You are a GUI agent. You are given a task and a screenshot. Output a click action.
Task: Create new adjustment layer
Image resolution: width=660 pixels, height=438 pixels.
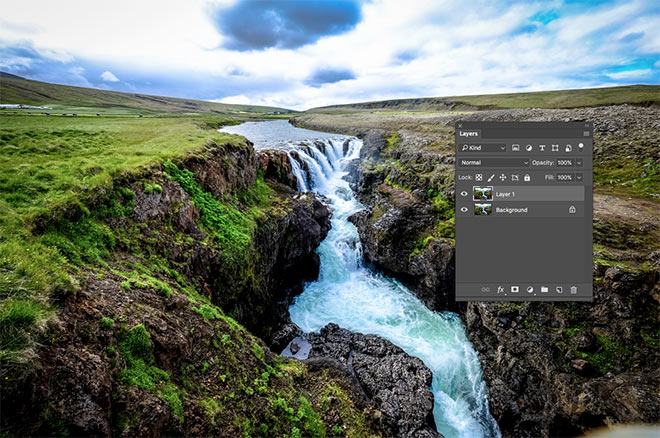530,289
